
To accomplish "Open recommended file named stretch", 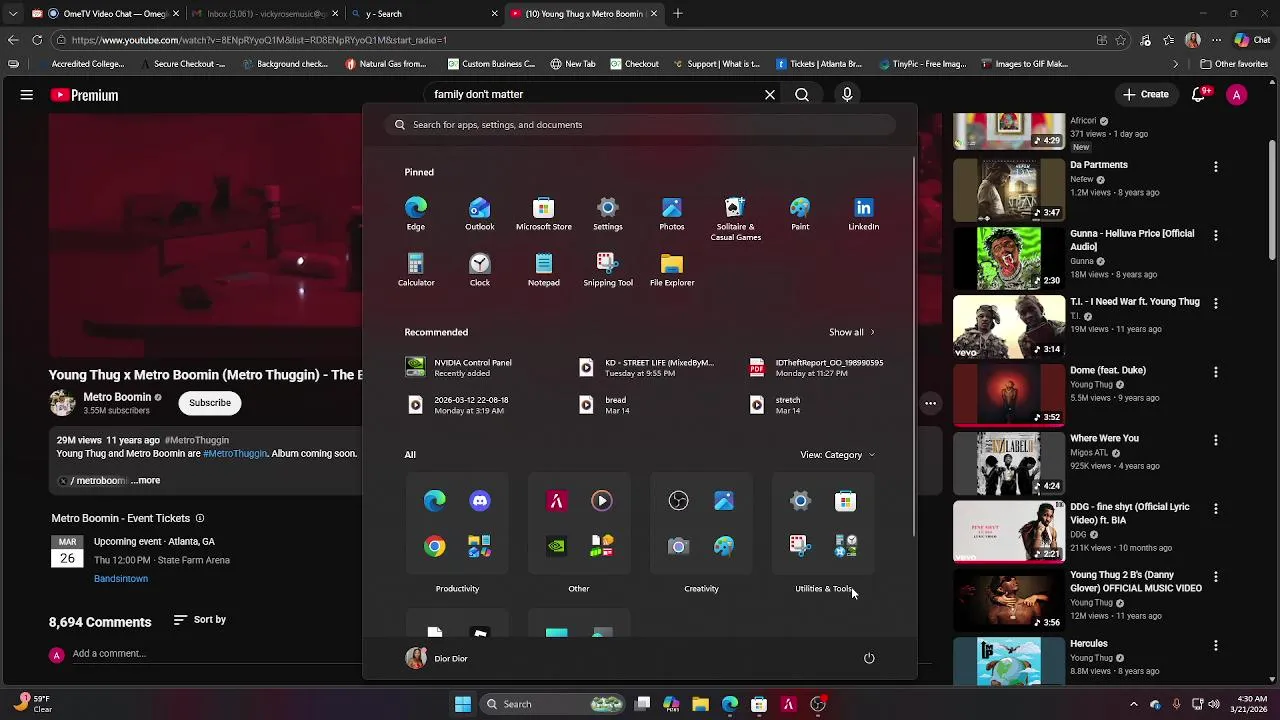I will (776, 405).
